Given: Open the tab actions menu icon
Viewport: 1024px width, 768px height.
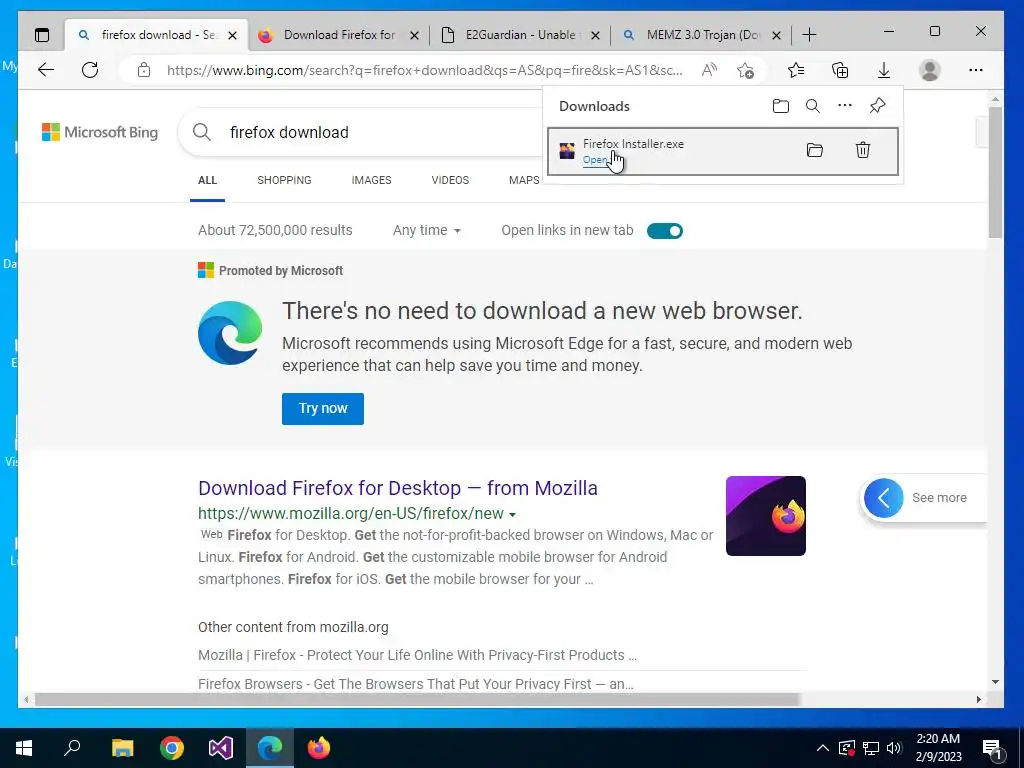Looking at the screenshot, I should coord(42,35).
